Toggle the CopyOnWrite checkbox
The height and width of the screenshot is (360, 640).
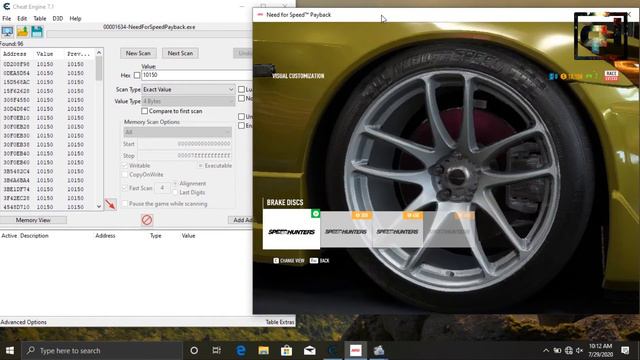point(125,175)
